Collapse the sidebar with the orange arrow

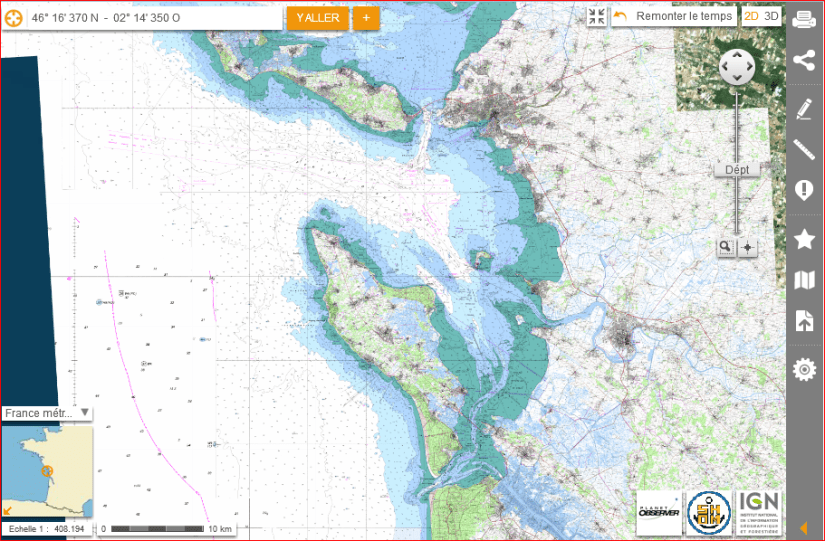click(x=804, y=527)
